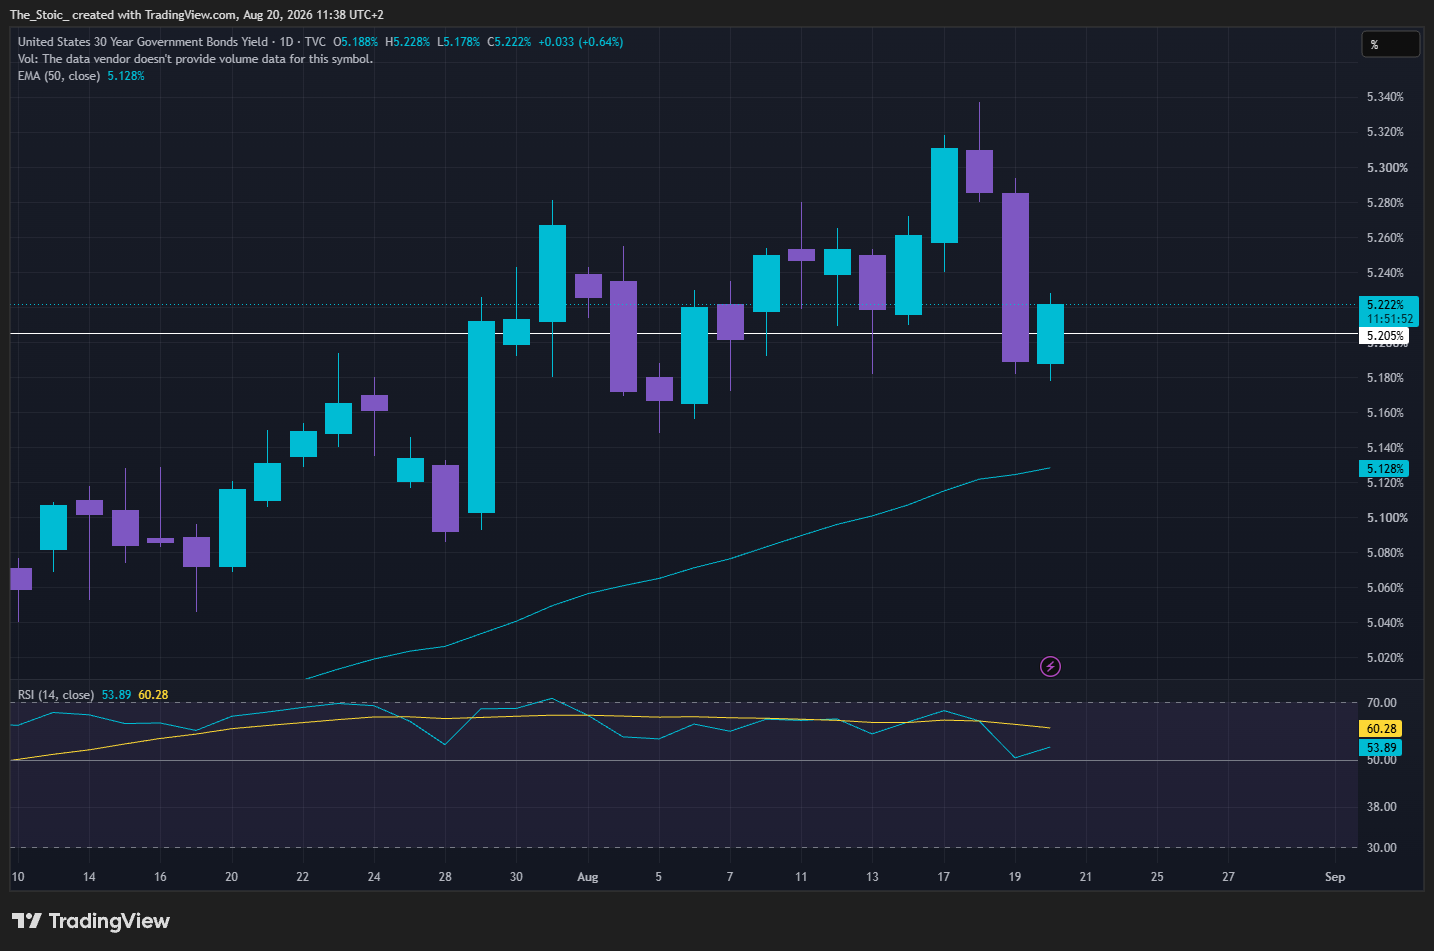Click the 5.340% price axis label
This screenshot has width=1434, height=951.
(1385, 97)
